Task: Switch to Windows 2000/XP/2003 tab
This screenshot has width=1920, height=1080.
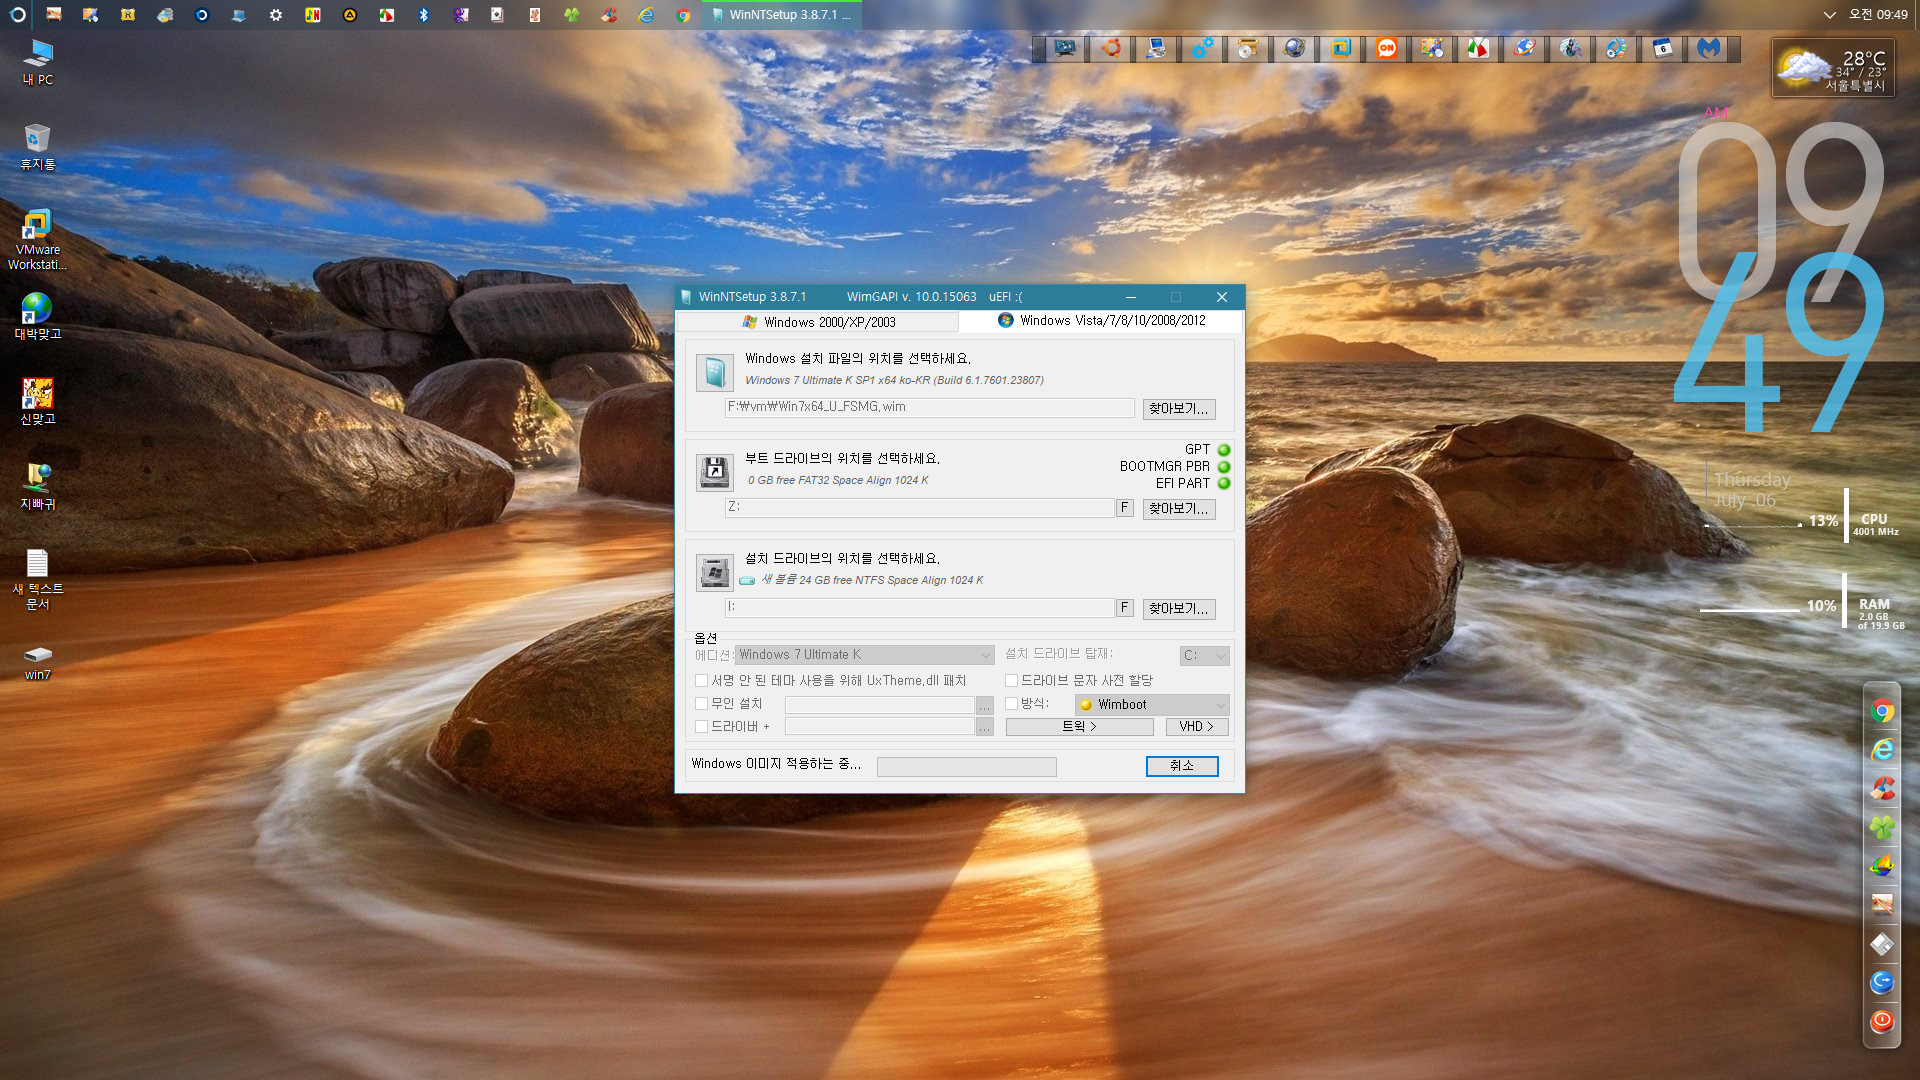Action: coord(818,322)
